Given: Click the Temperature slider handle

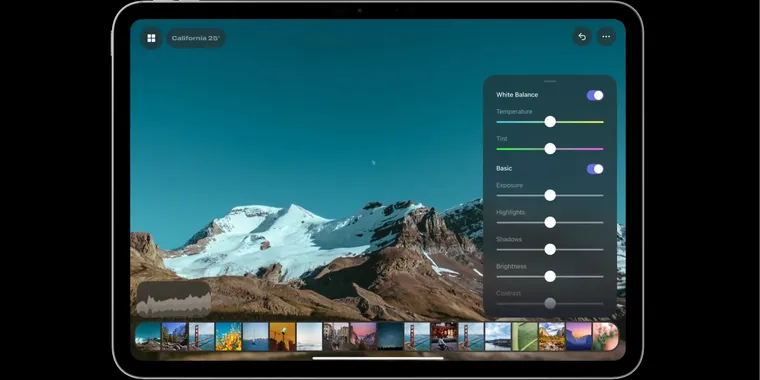Looking at the screenshot, I should (550, 122).
